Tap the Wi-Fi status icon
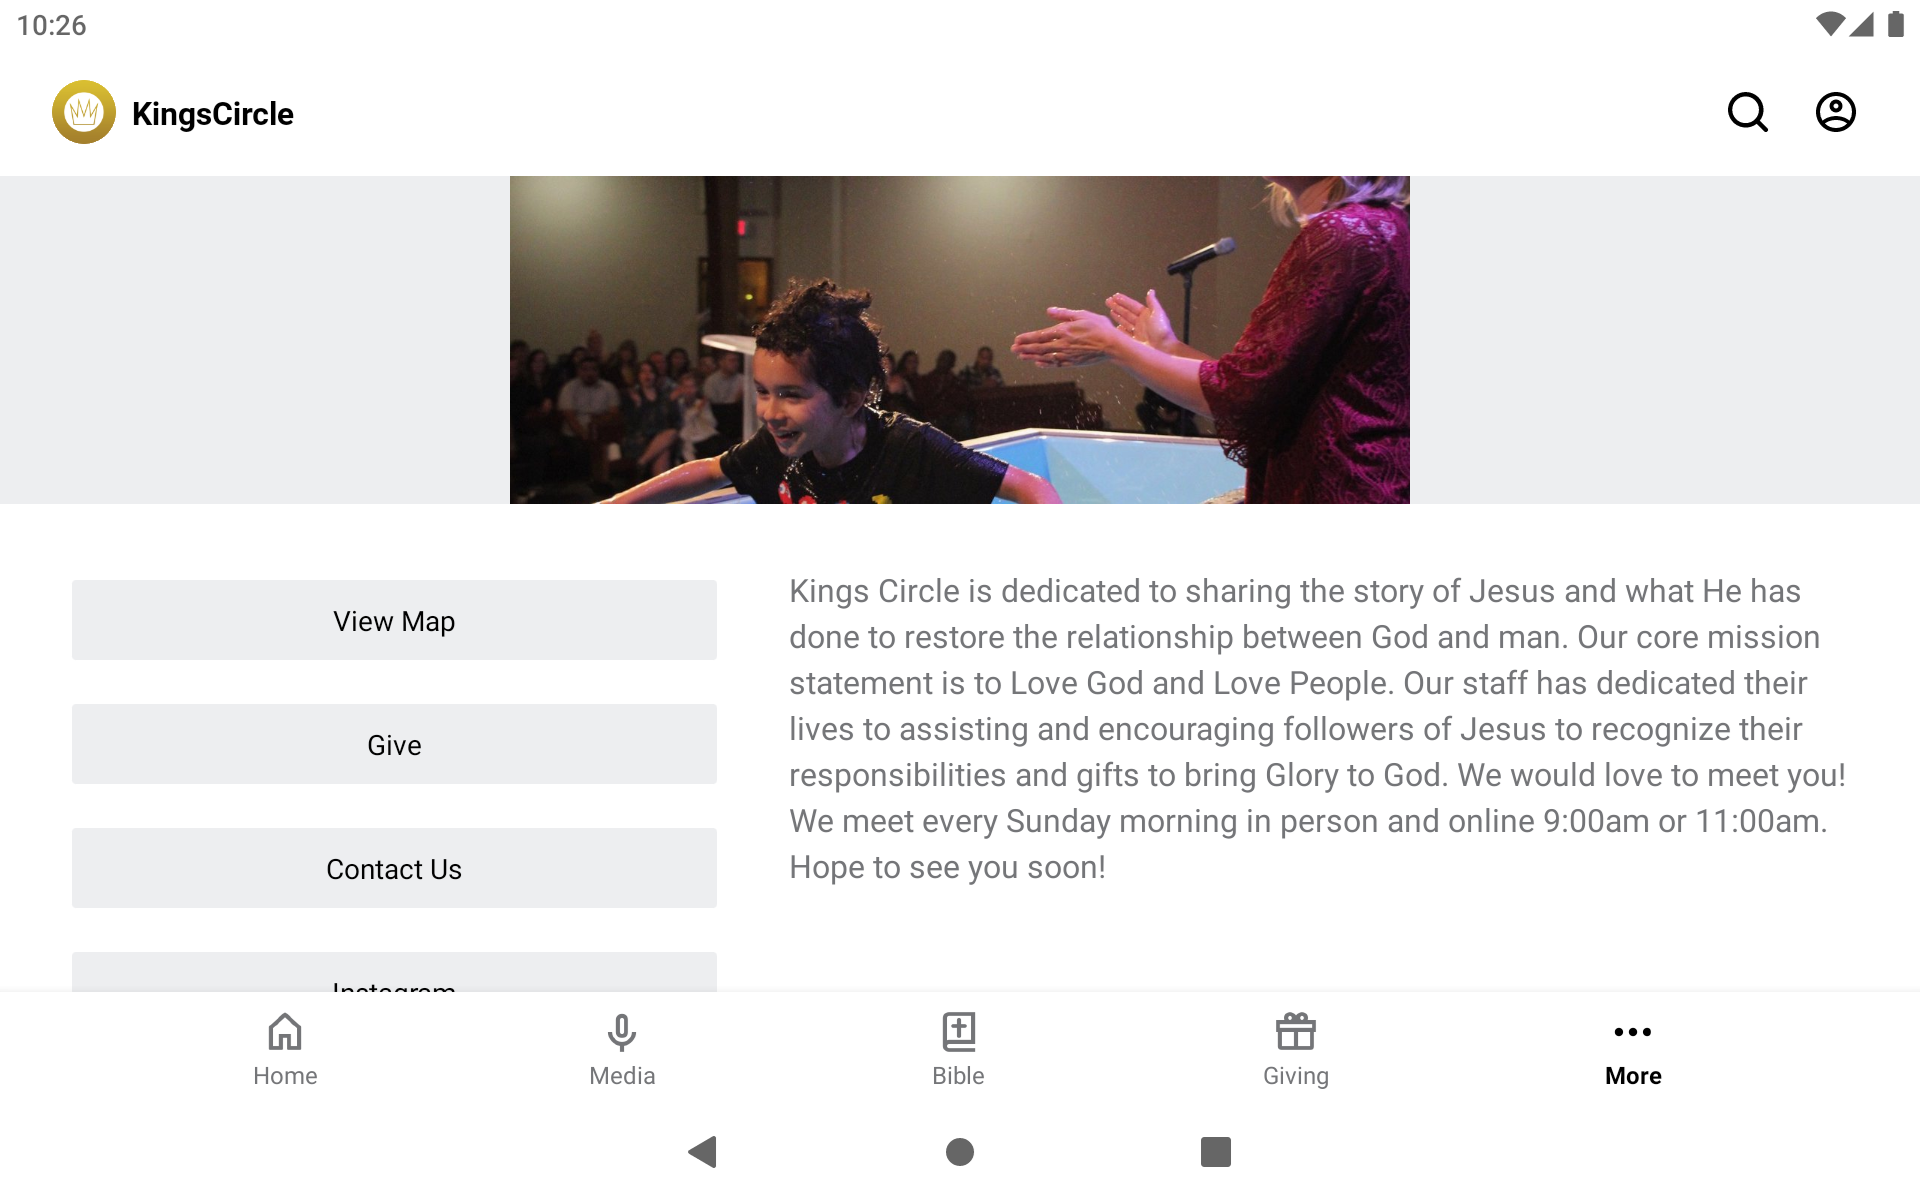Viewport: 1920px width, 1200px height. [x=1830, y=24]
